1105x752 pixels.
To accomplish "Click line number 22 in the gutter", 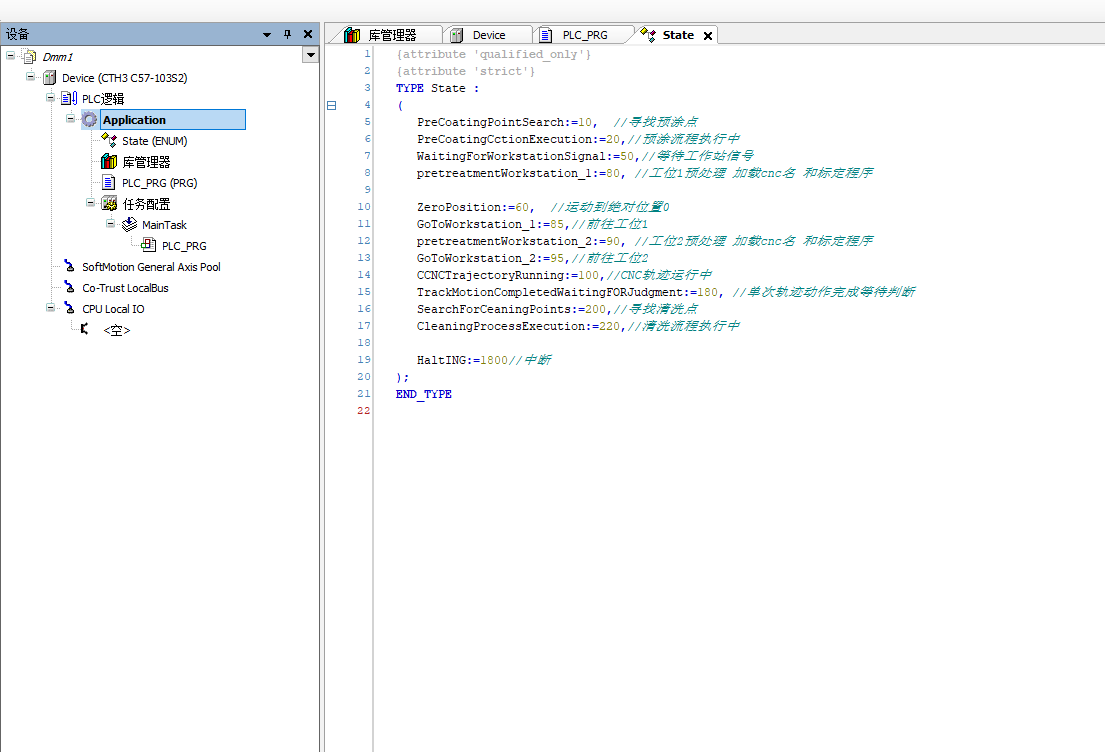I will [x=363, y=410].
